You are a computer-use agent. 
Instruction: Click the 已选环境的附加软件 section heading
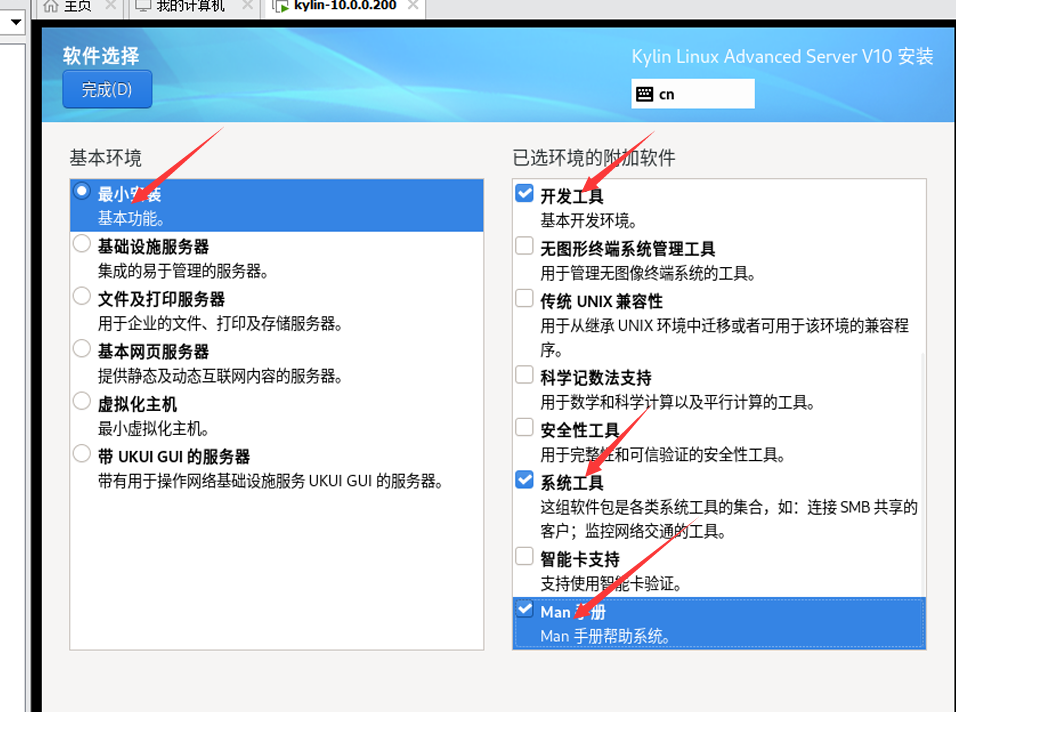pyautogui.click(x=593, y=158)
